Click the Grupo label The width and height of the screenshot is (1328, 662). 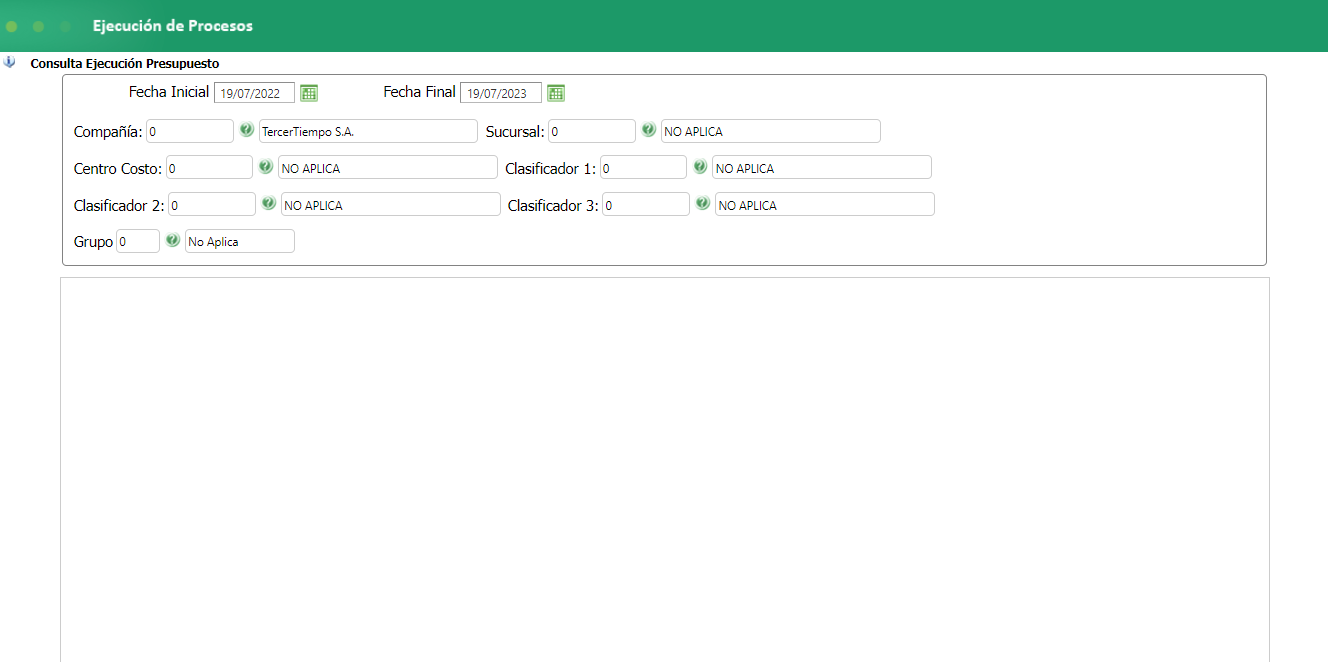pyautogui.click(x=94, y=242)
